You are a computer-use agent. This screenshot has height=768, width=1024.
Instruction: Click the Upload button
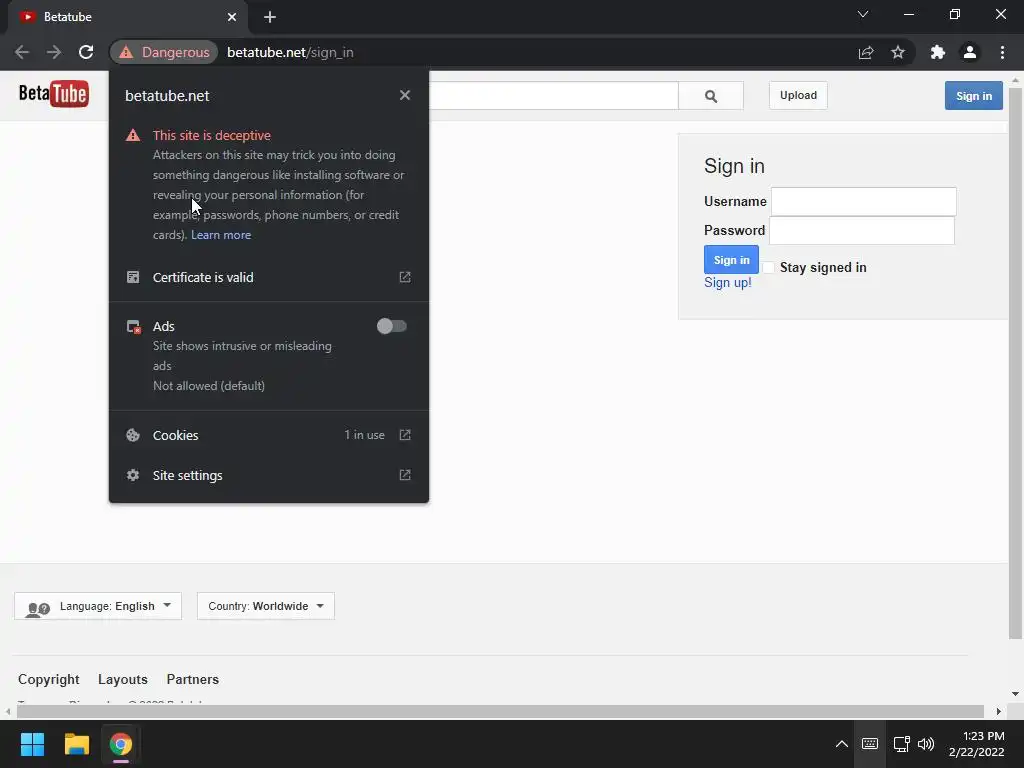coord(798,95)
